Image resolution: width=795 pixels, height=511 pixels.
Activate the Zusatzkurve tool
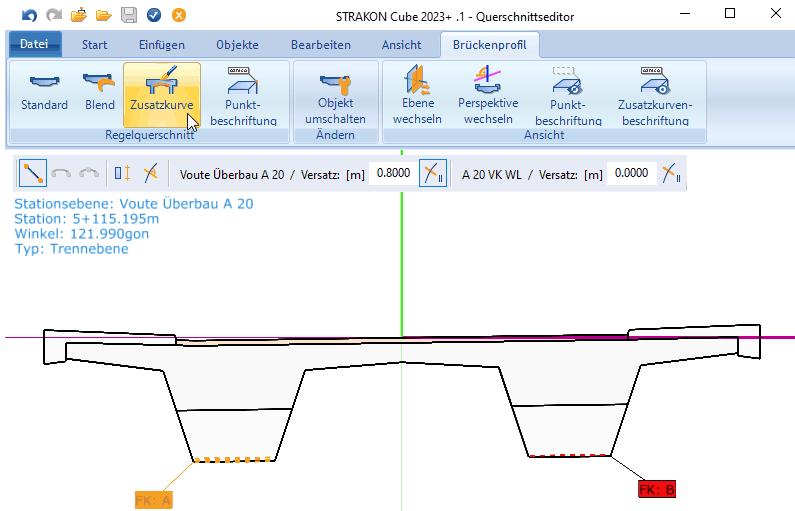pyautogui.click(x=162, y=94)
